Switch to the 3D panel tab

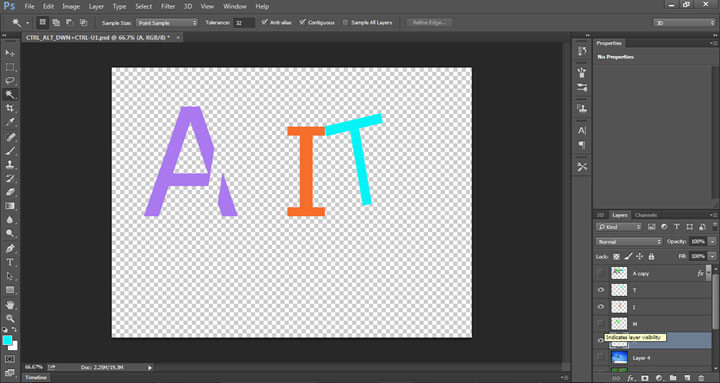[x=600, y=215]
